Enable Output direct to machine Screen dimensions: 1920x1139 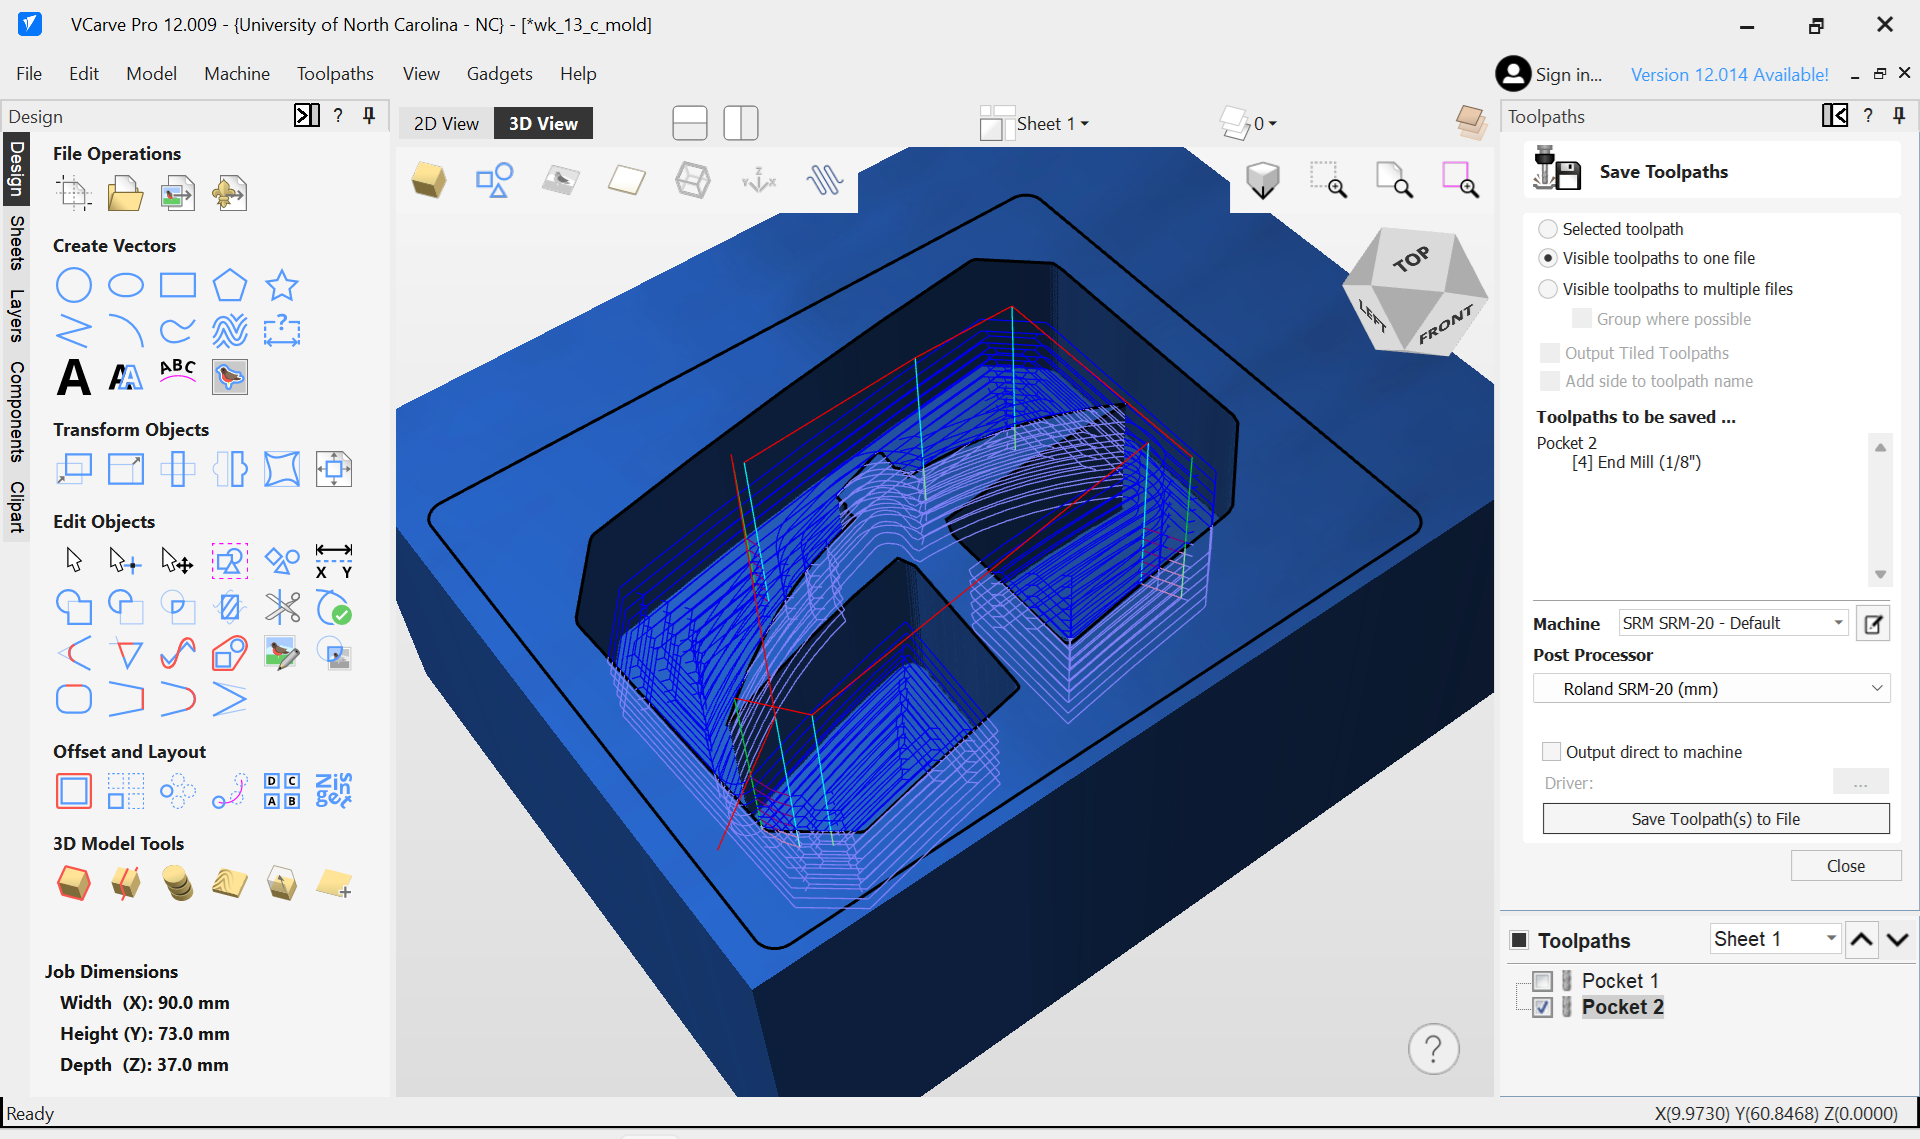1551,752
